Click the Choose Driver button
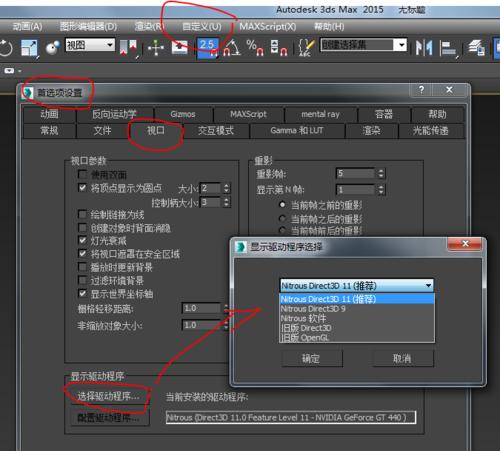 109,397
